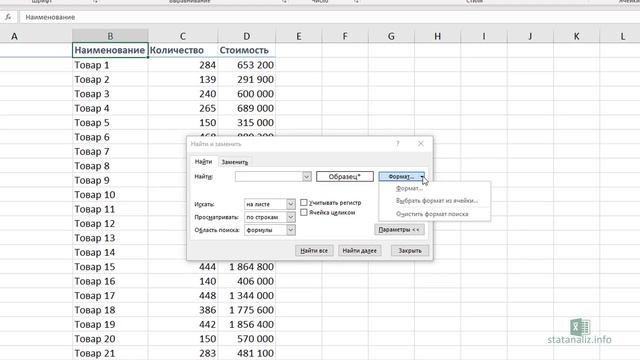Select cost cell 1 344 000

[x=247, y=296]
